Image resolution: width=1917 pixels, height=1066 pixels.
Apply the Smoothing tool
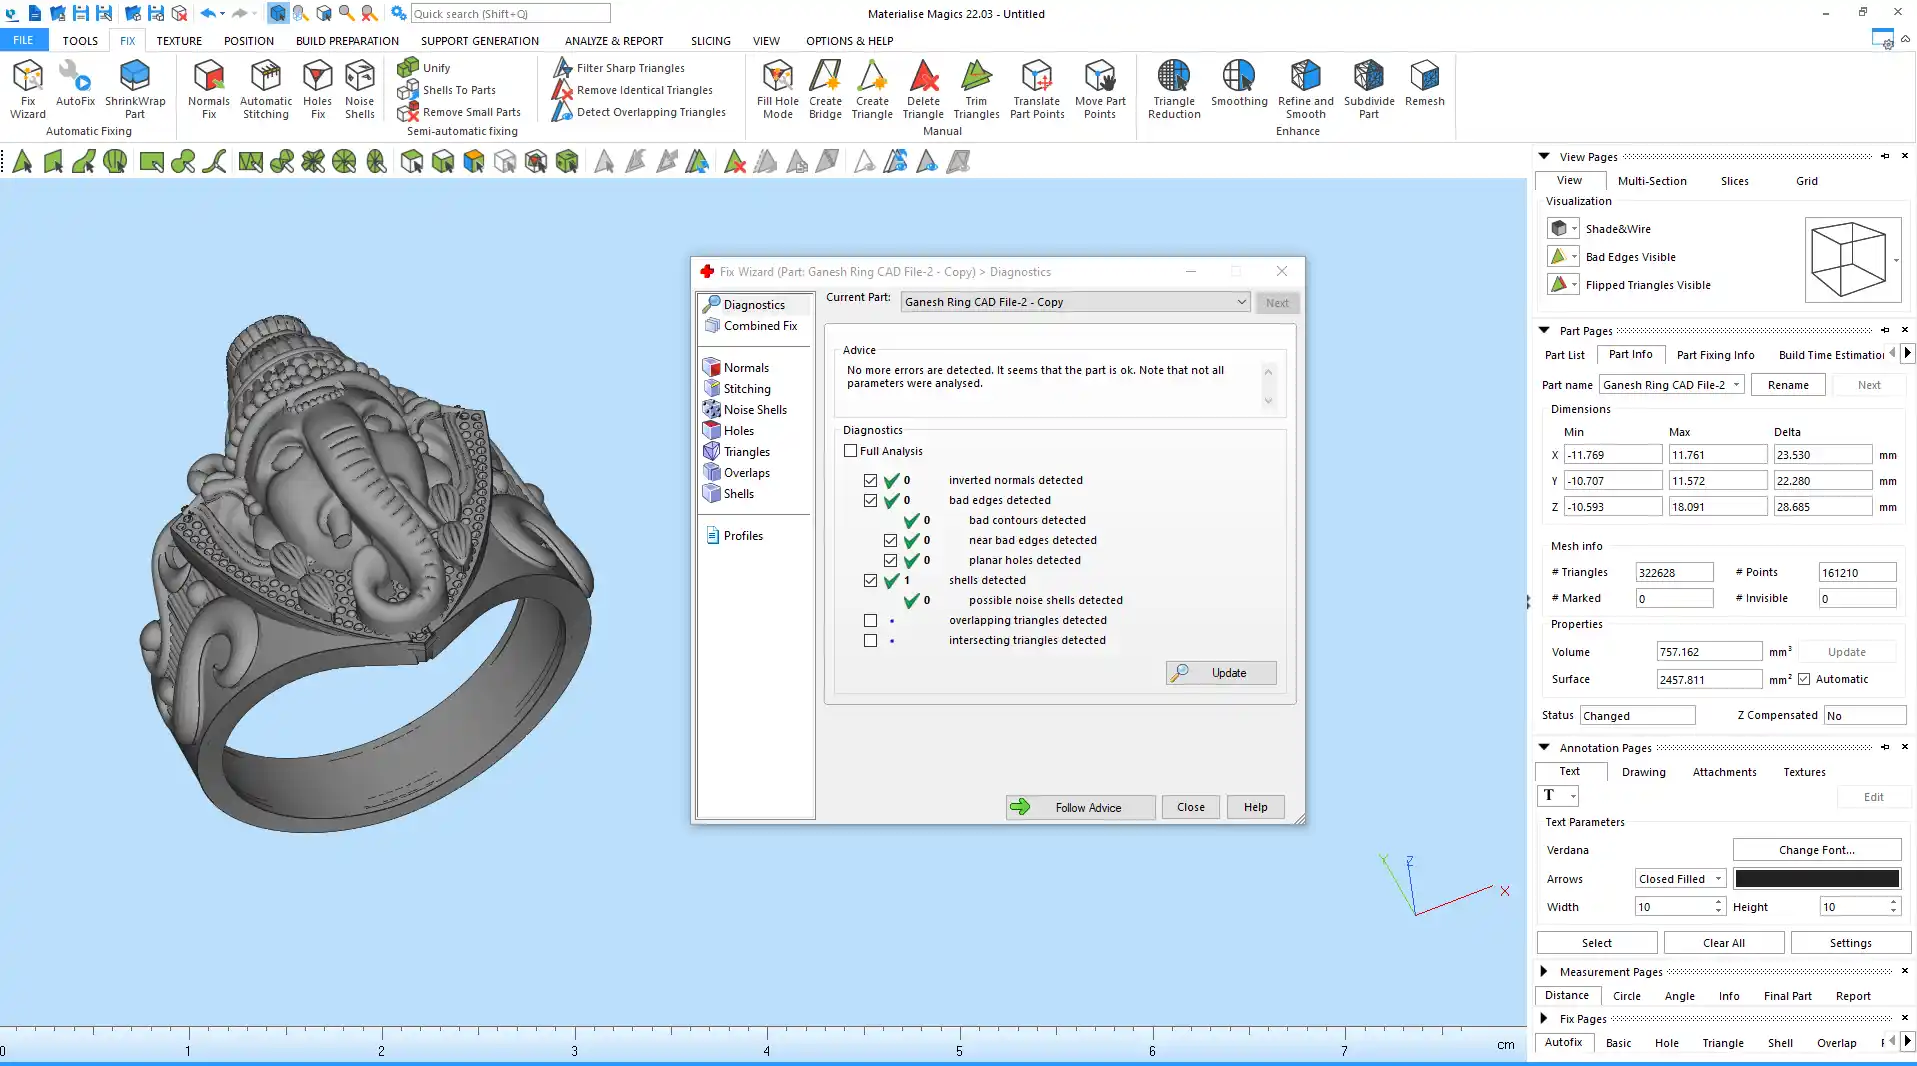tap(1239, 83)
